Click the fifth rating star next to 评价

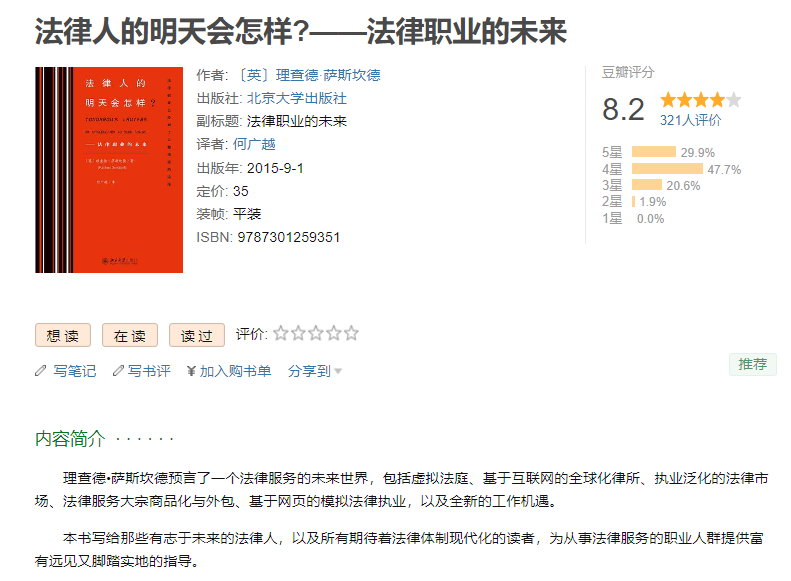[351, 333]
